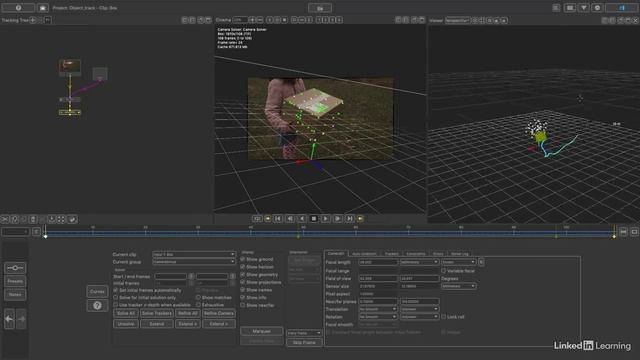Image resolution: width=640 pixels, height=360 pixels.
Task: Click the Cinema zoom-in plus icon
Action: point(252,20)
